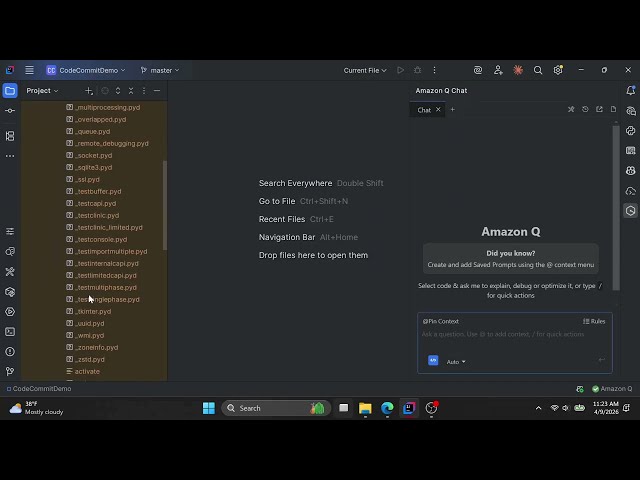Close the Chat tab
Viewport: 640px width, 480px height.
(x=438, y=109)
